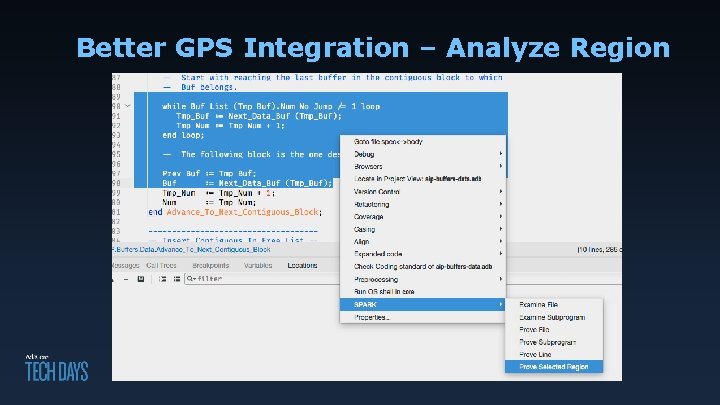Open the Refactoring submenu
The width and height of the screenshot is (720, 405).
click(x=423, y=204)
